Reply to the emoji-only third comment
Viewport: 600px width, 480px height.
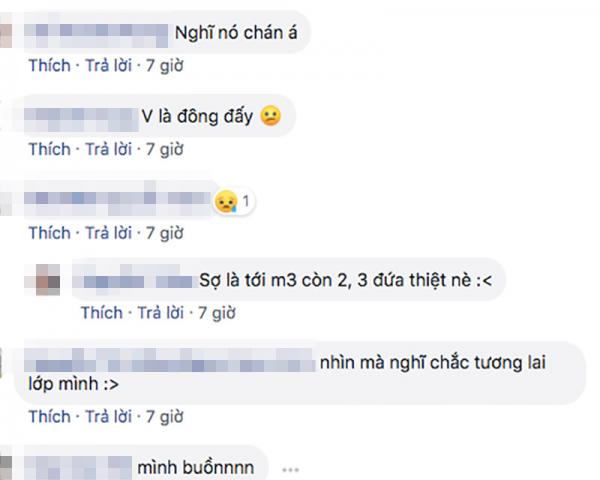pyautogui.click(x=108, y=233)
